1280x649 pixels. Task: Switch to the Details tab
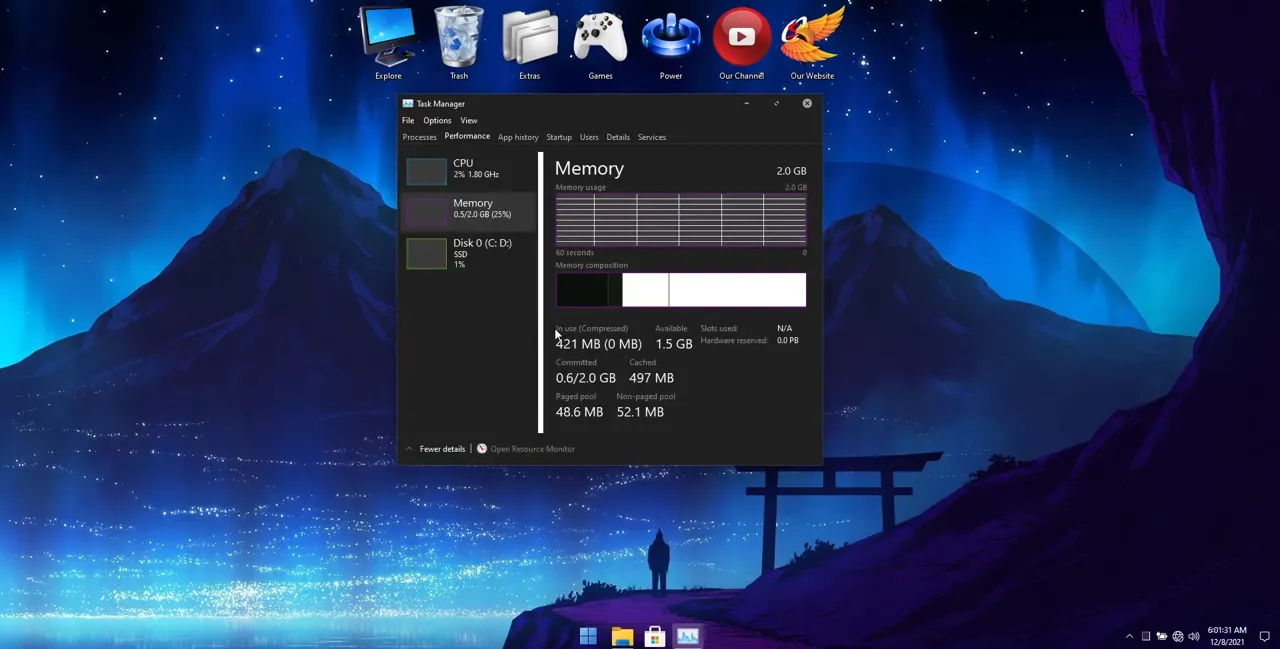(x=618, y=137)
